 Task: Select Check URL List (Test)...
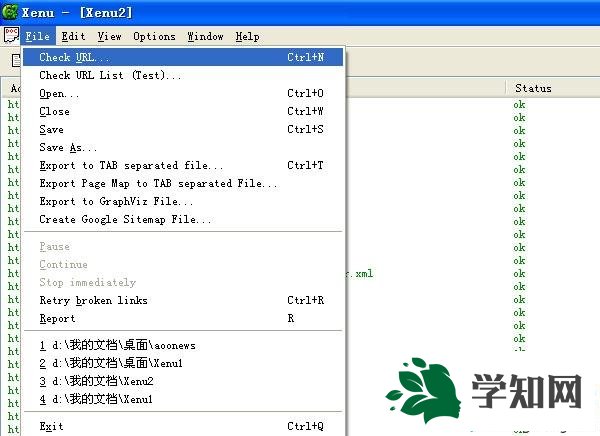pos(183,75)
